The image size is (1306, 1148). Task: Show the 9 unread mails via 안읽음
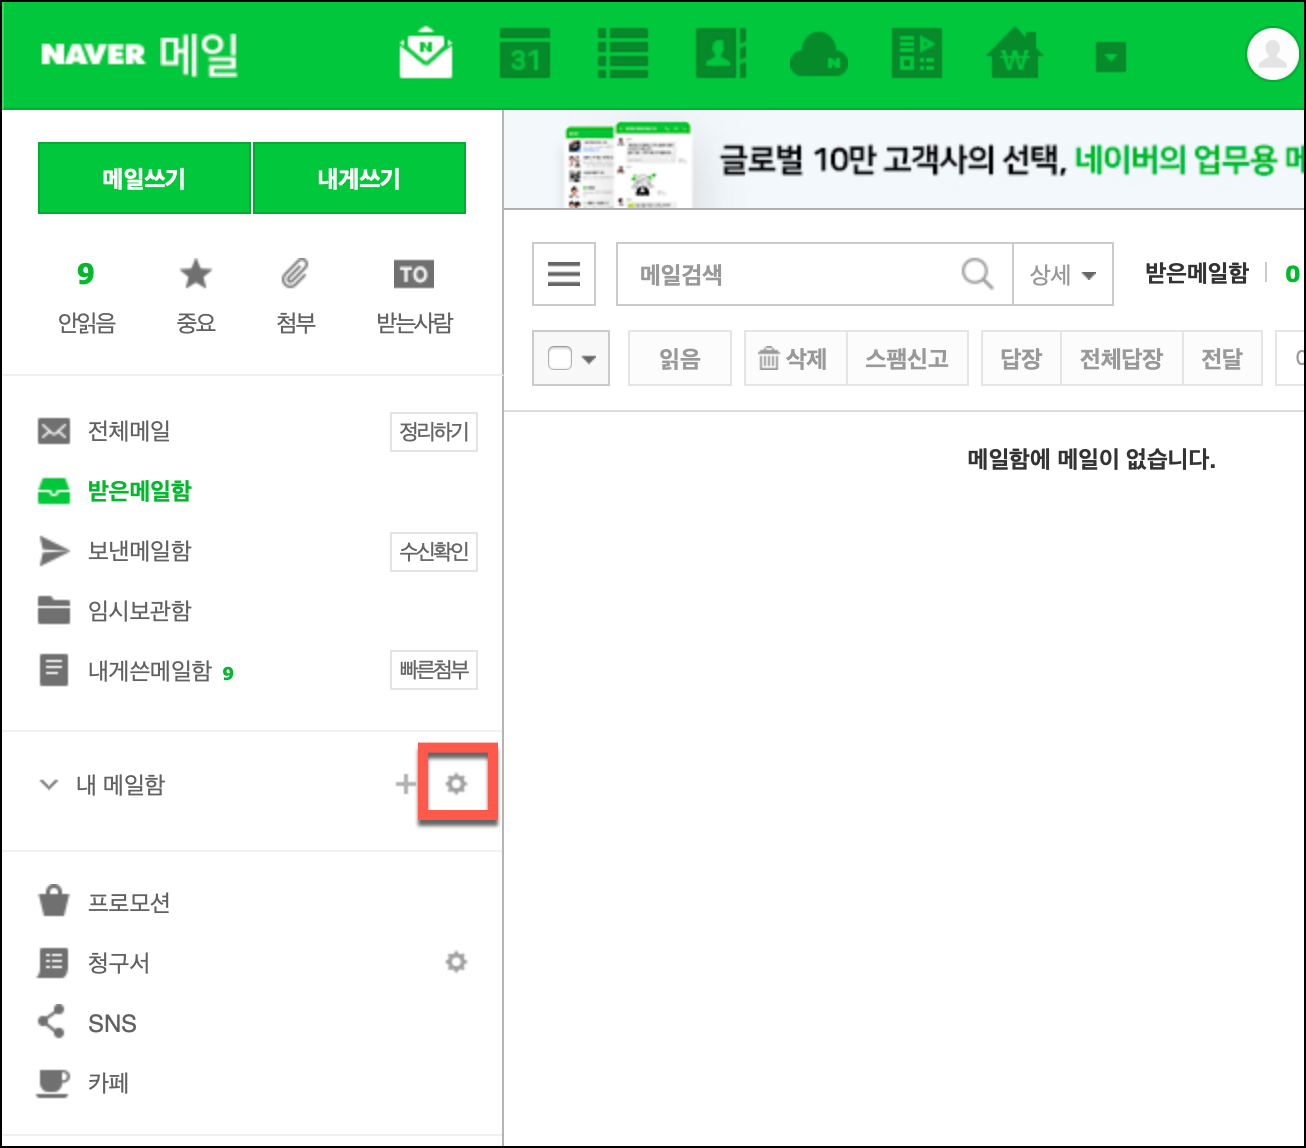click(x=86, y=296)
